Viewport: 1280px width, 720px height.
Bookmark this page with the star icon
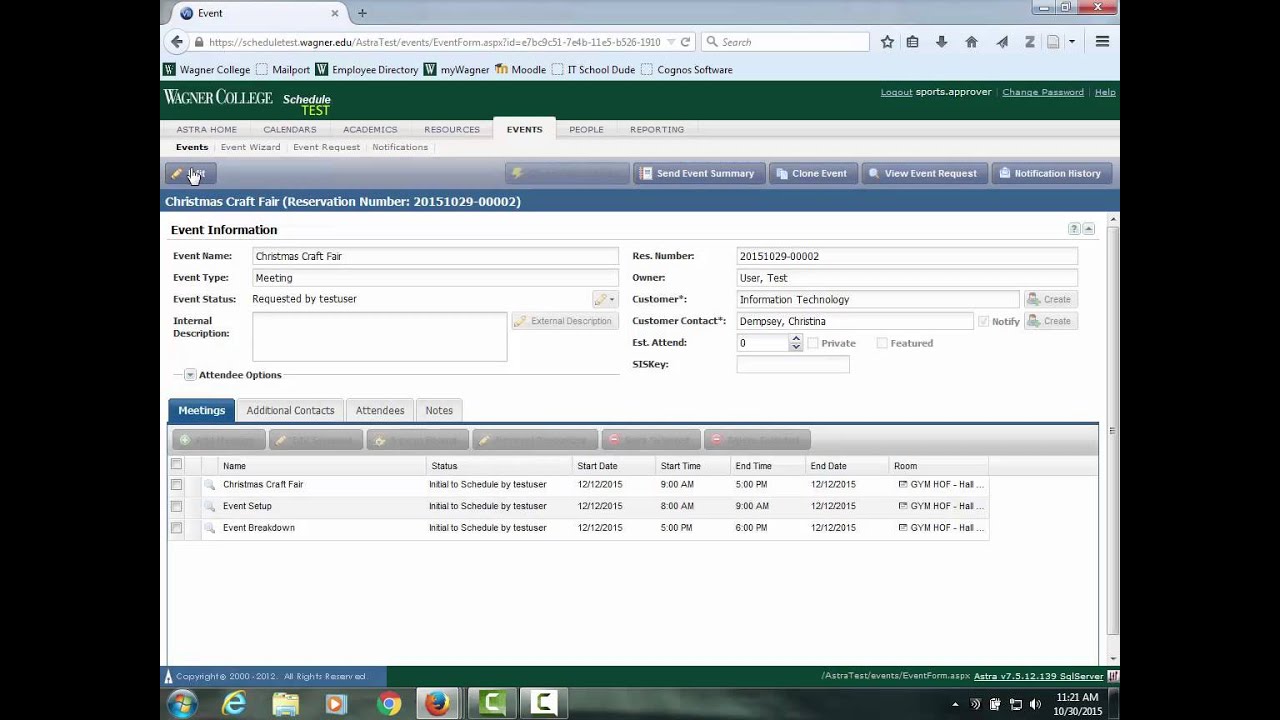pos(887,42)
